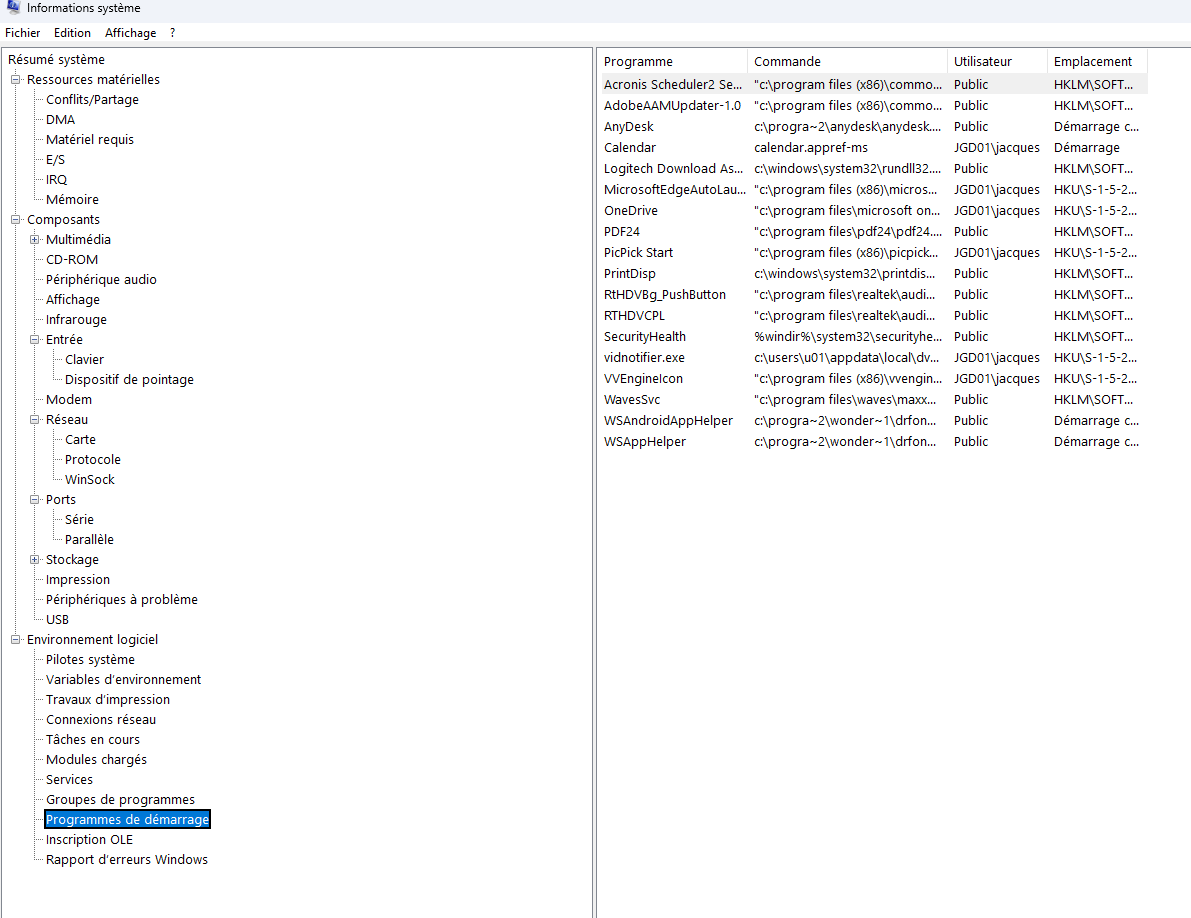Select the vidnotifier.exe row
Screen dimensions: 1191x918
click(874, 358)
